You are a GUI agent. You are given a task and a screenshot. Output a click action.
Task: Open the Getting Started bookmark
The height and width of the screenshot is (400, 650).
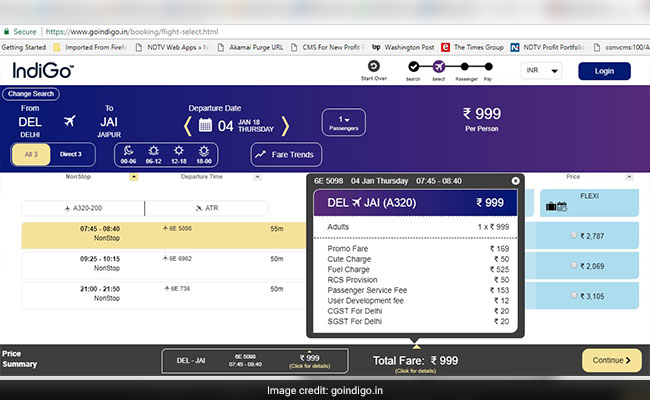click(x=24, y=47)
